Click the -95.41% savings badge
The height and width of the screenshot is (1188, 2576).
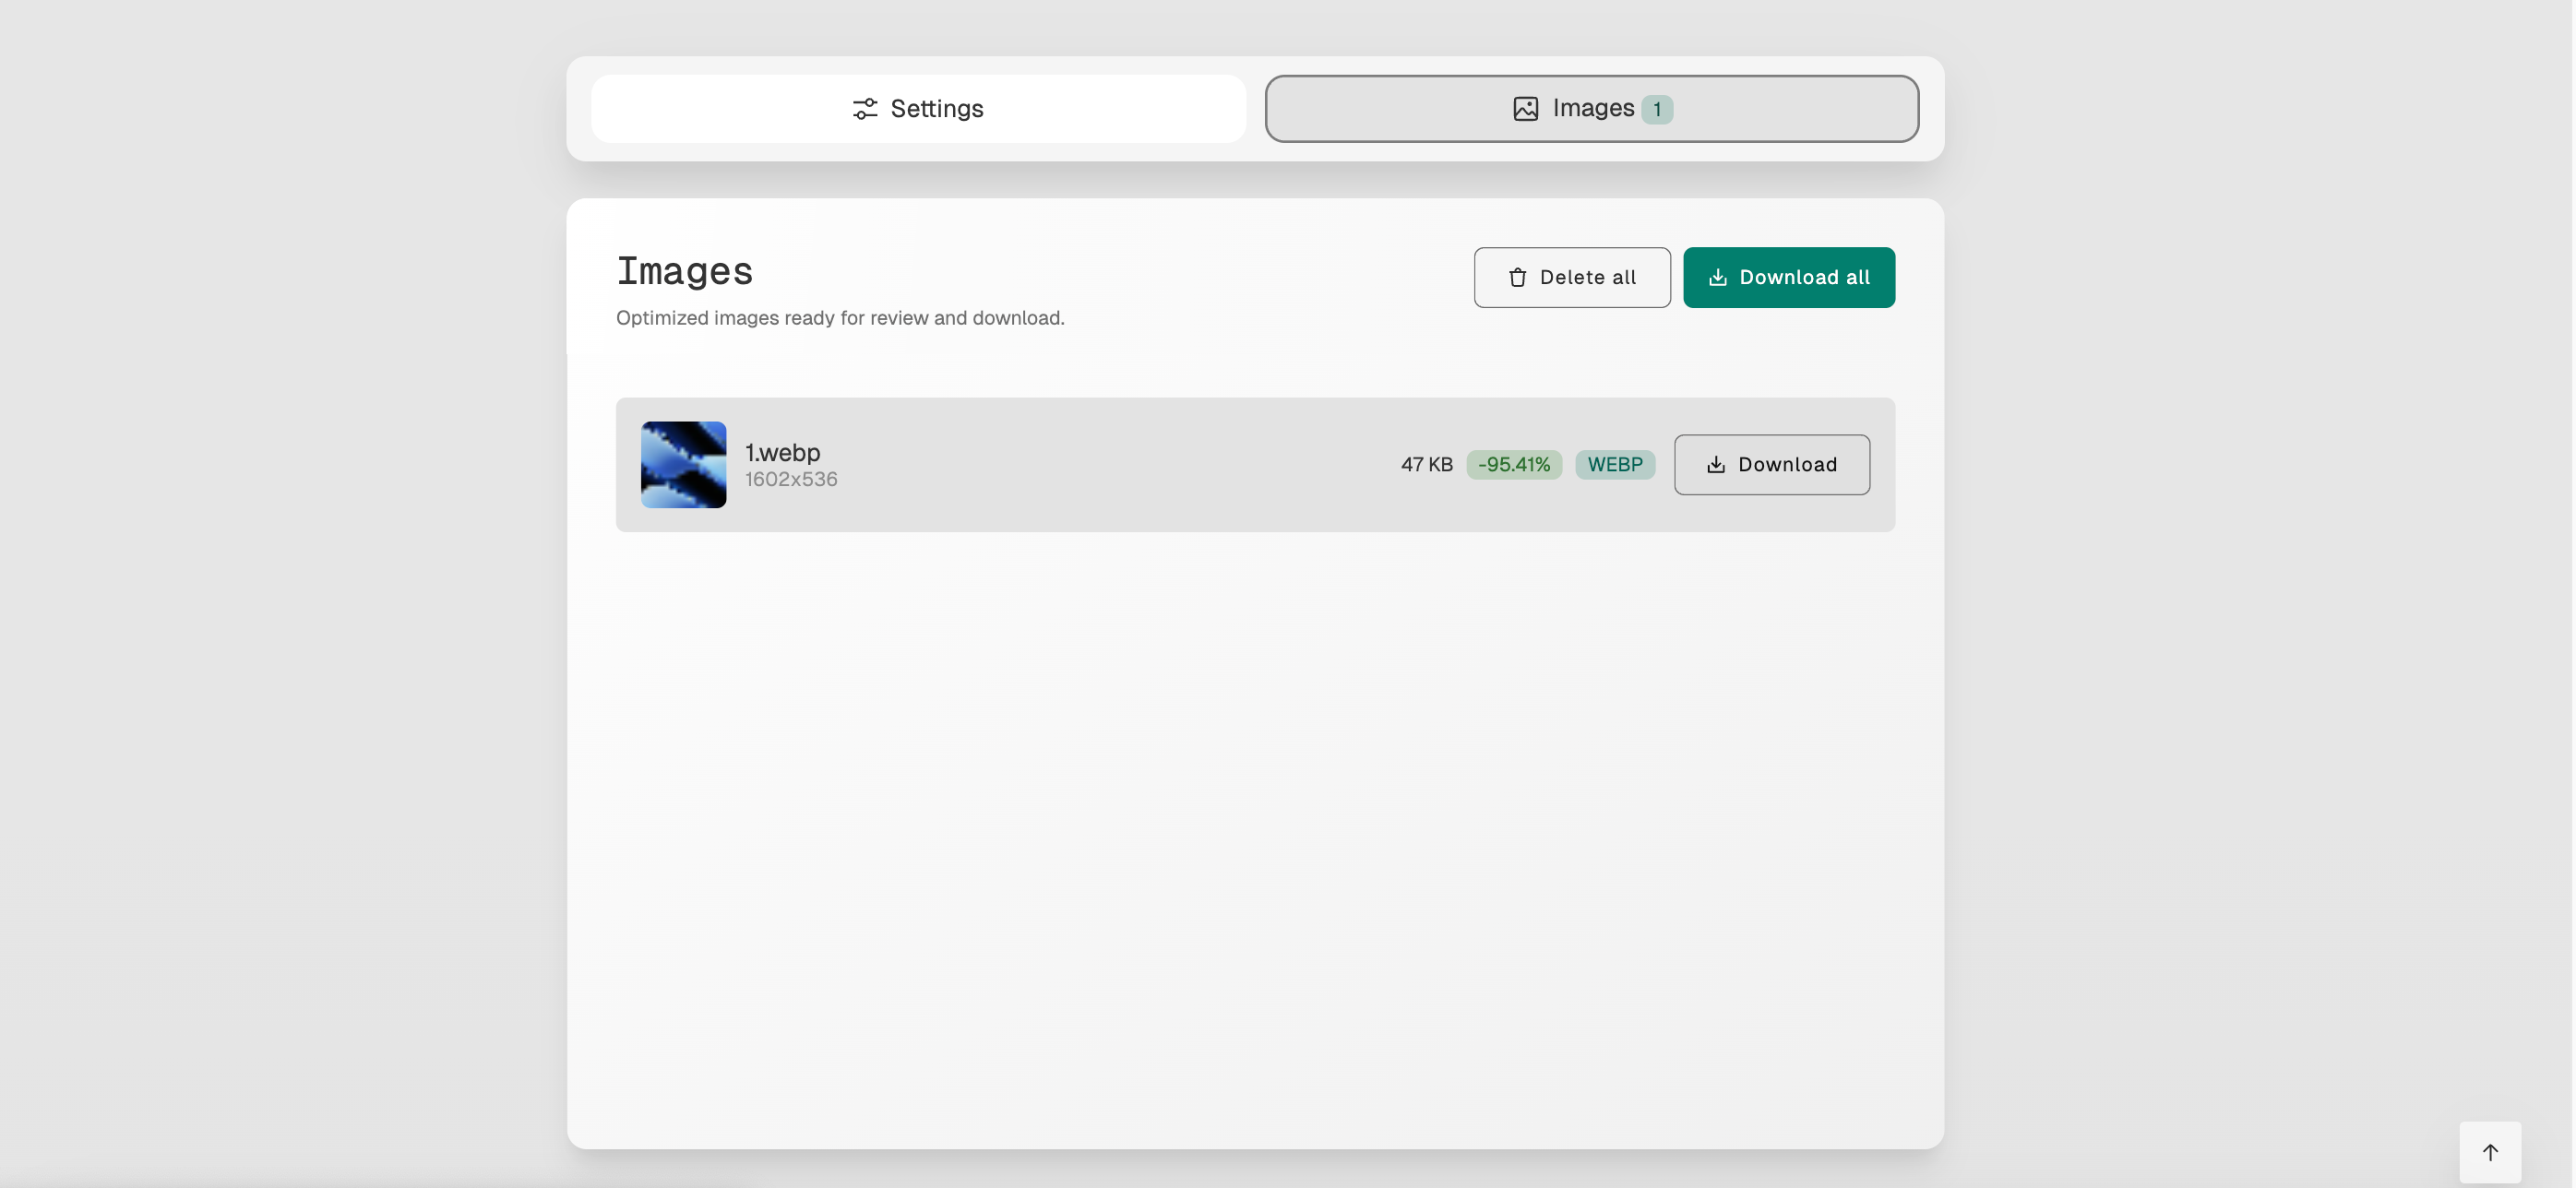pos(1513,465)
